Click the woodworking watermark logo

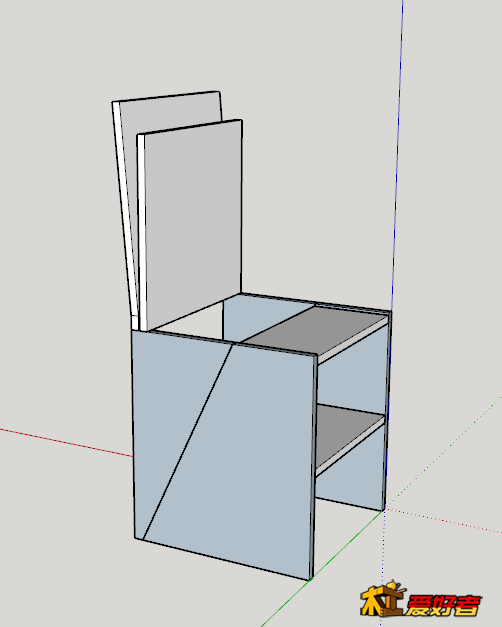tap(421, 599)
